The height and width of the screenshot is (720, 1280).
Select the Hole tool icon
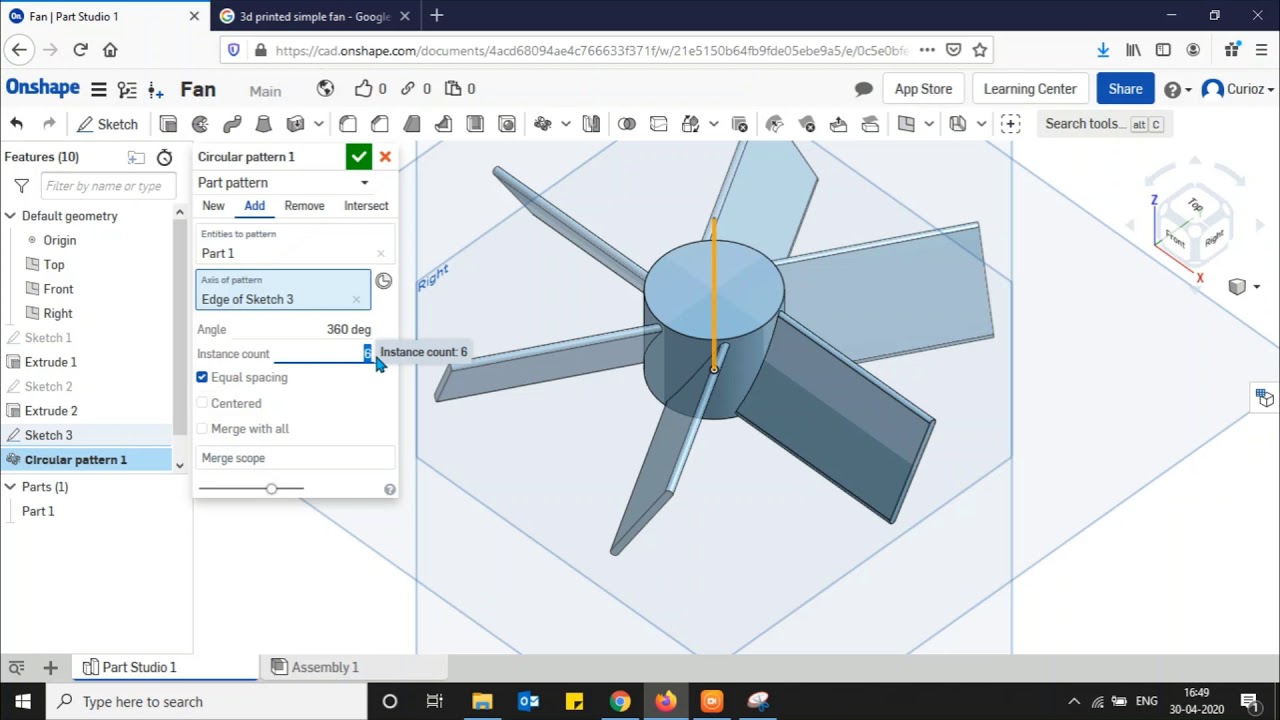pyautogui.click(x=507, y=124)
